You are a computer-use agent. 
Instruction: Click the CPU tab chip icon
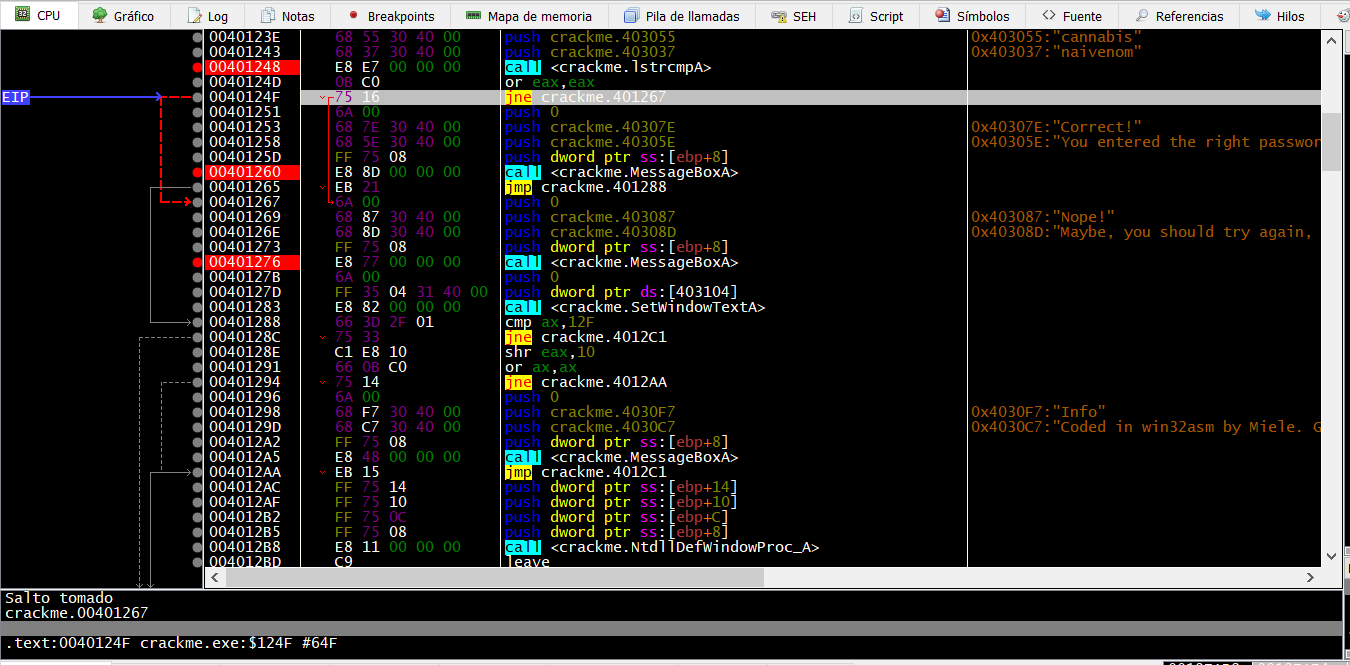21,16
